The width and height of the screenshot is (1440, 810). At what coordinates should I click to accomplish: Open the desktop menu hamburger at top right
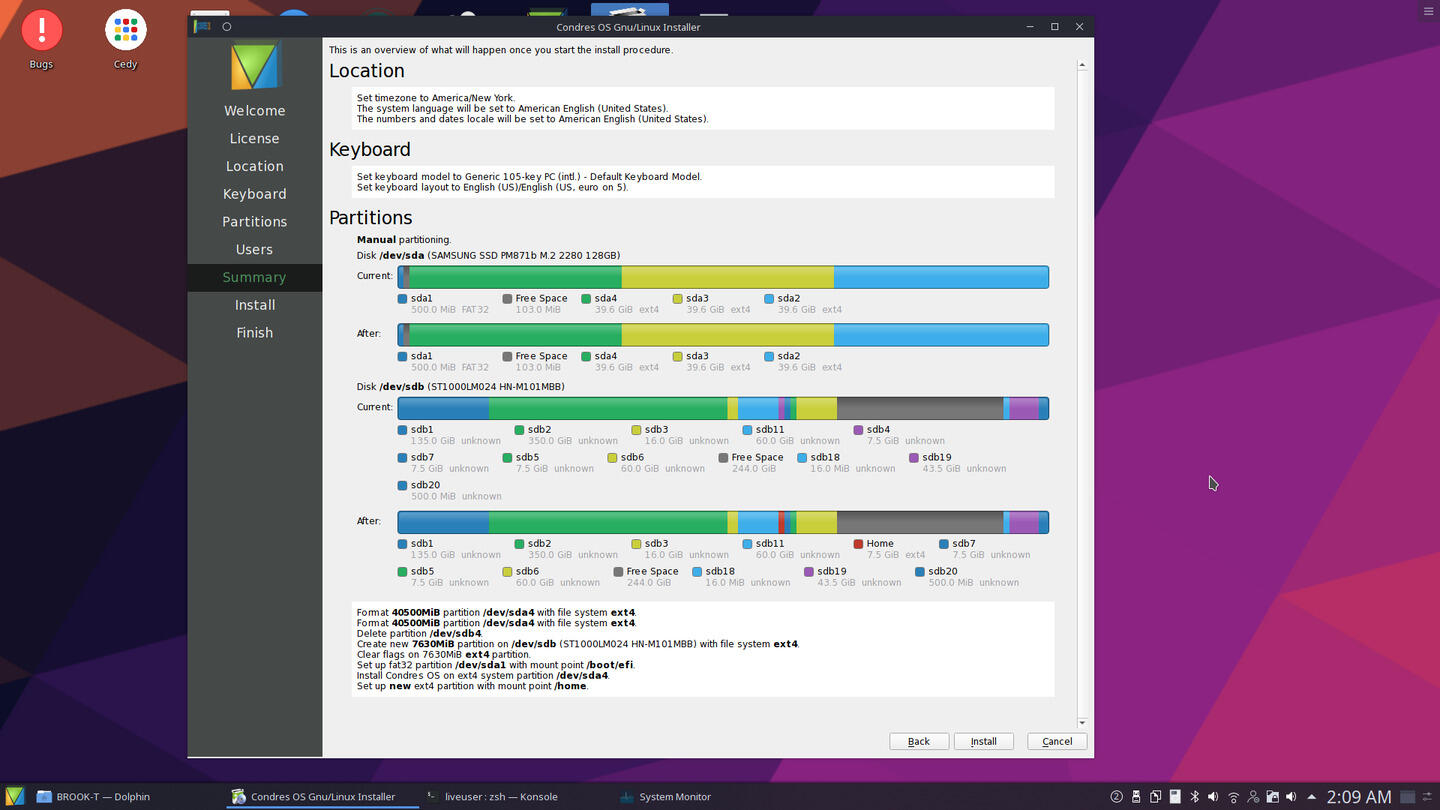coord(1426,10)
